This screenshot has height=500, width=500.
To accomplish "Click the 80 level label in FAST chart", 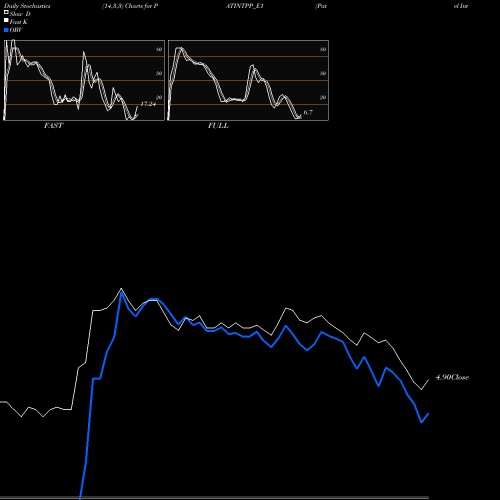I will [x=159, y=50].
